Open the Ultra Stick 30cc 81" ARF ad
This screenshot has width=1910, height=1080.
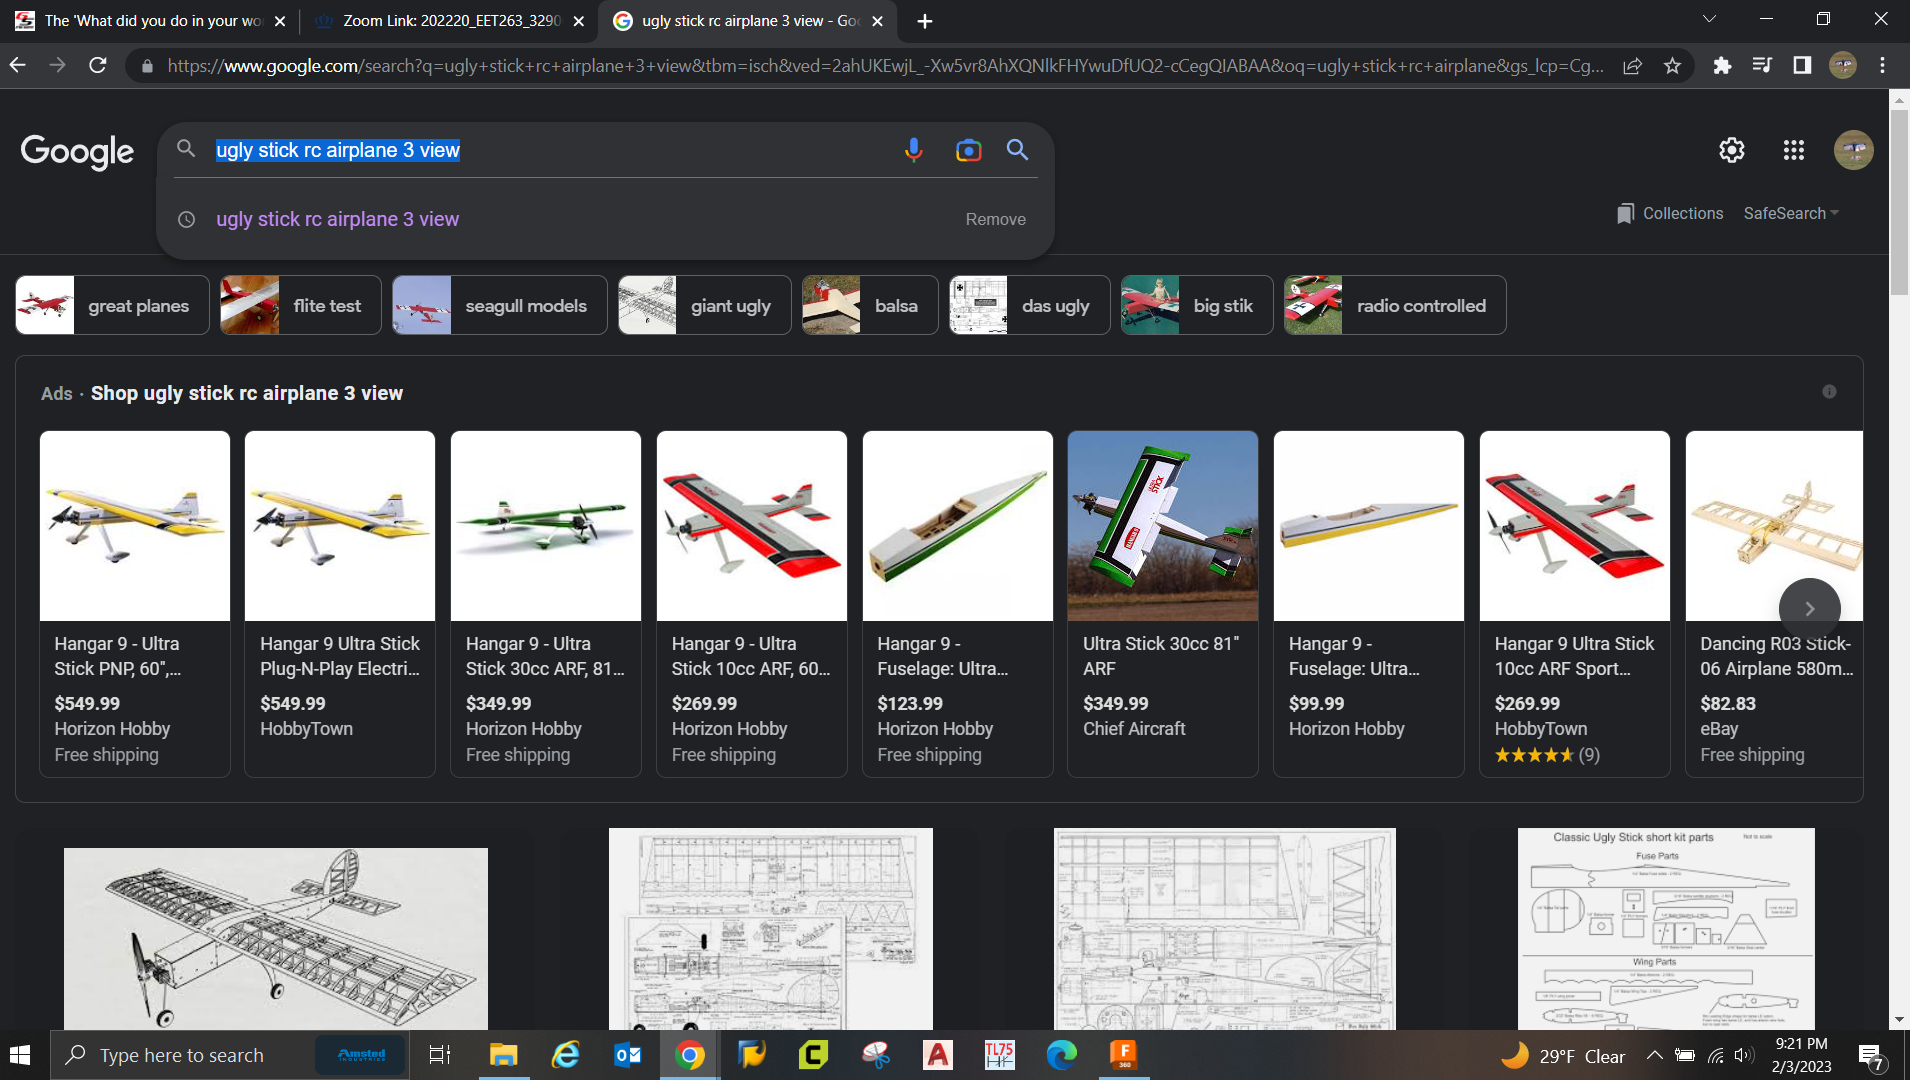(1162, 603)
